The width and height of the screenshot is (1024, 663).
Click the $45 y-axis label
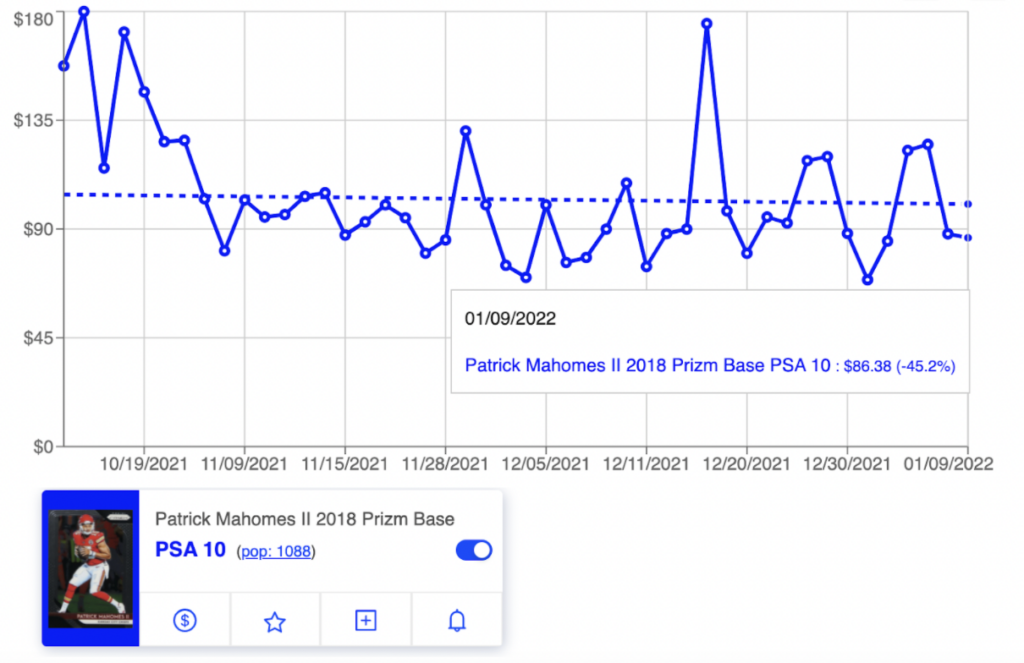39,338
